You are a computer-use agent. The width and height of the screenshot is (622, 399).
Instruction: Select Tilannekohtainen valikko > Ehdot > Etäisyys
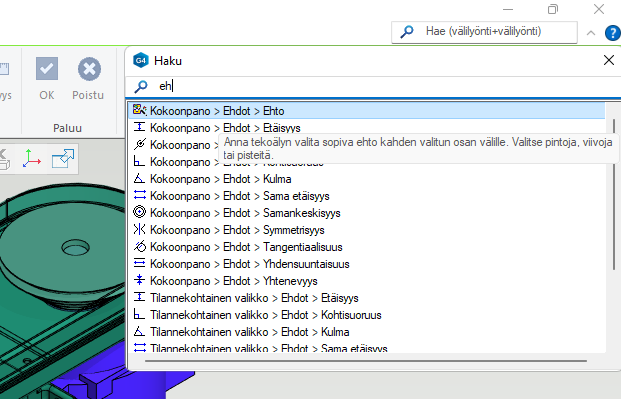click(367, 298)
